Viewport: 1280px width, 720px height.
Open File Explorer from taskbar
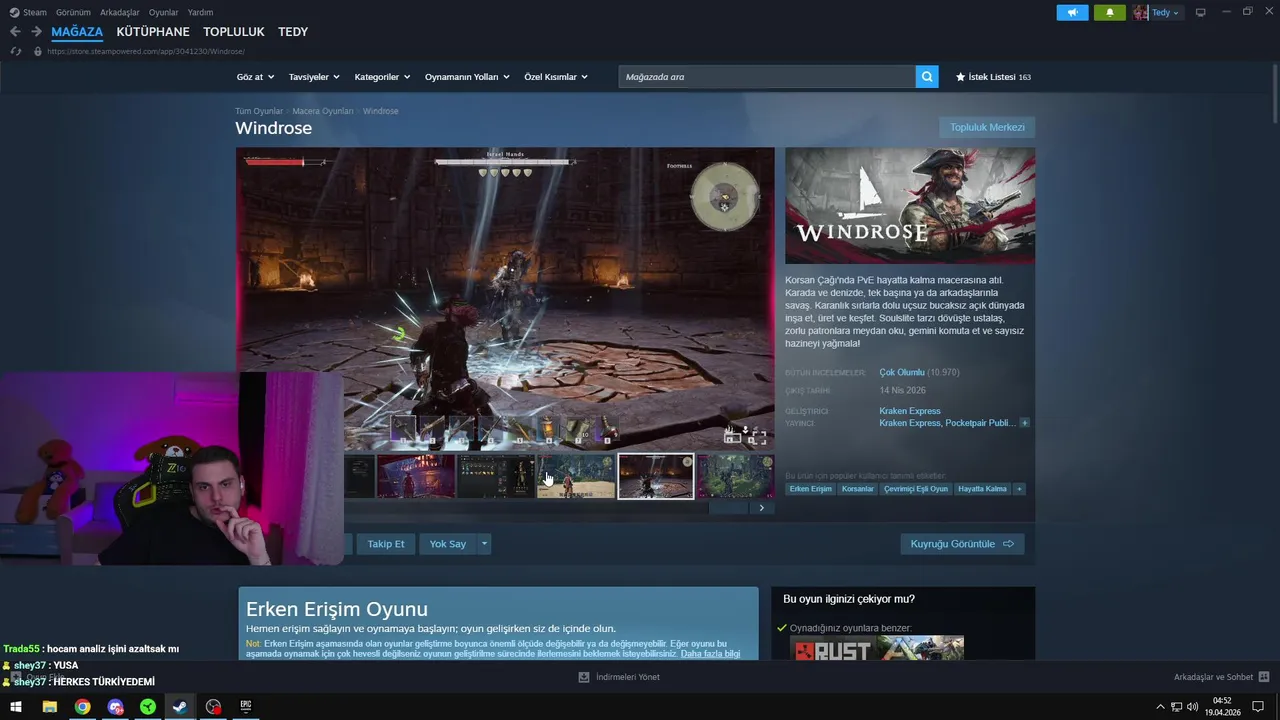click(49, 707)
